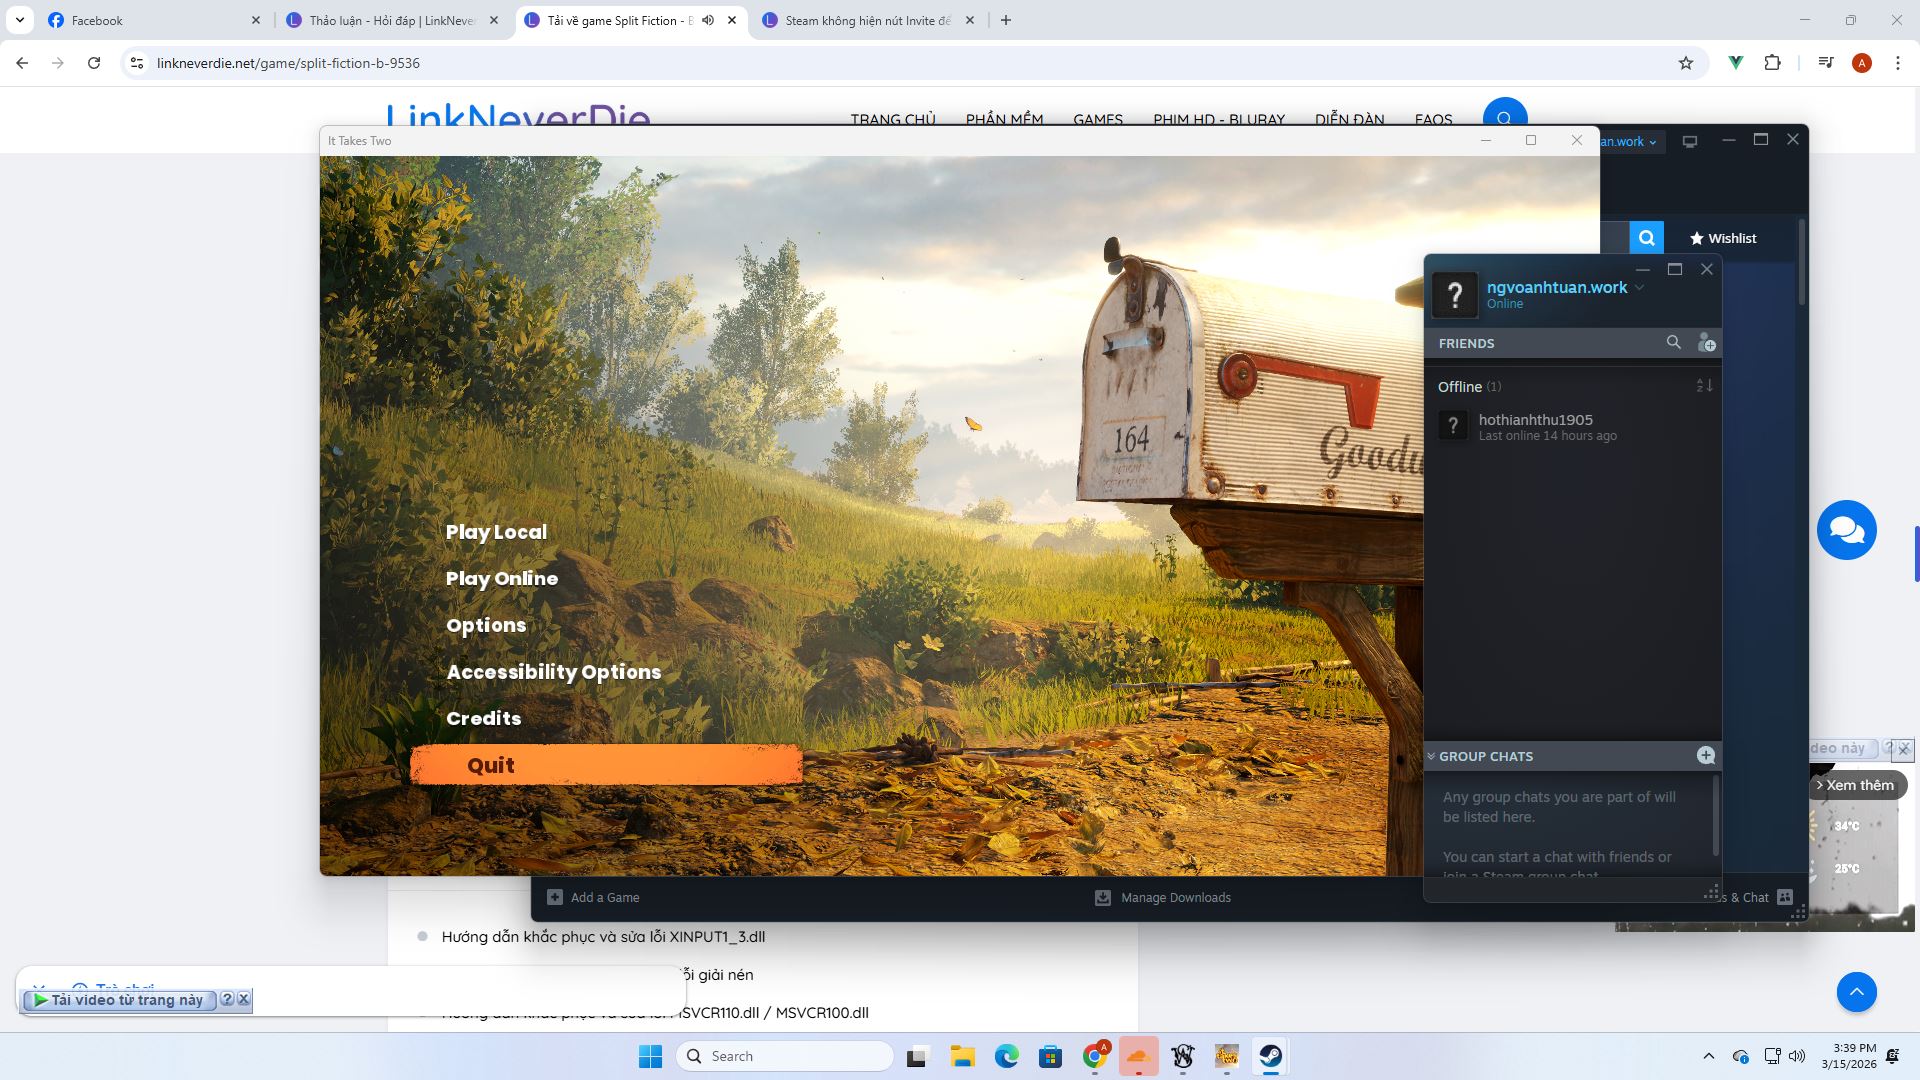Toggle alphabetical sort in the friends list
Image resolution: width=1920 pixels, height=1080 pixels.
(x=1702, y=386)
